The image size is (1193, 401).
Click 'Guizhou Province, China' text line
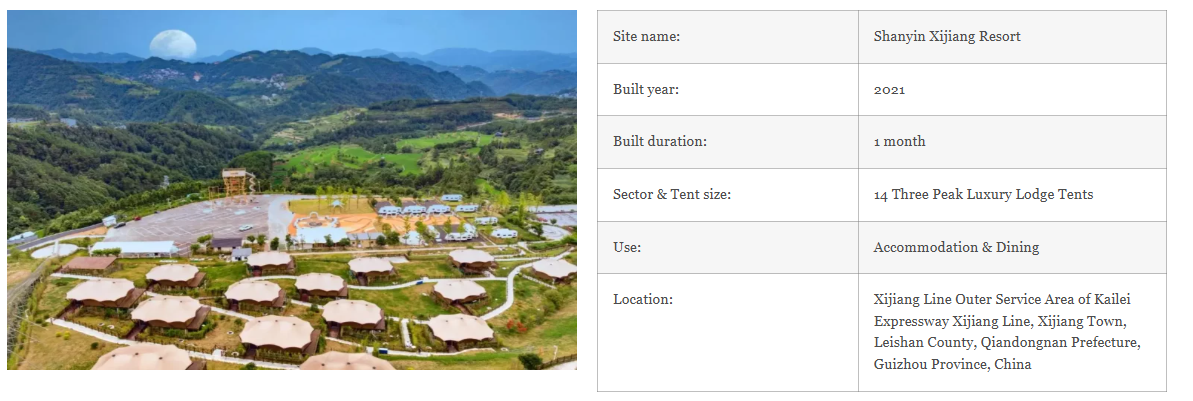[x=953, y=364]
